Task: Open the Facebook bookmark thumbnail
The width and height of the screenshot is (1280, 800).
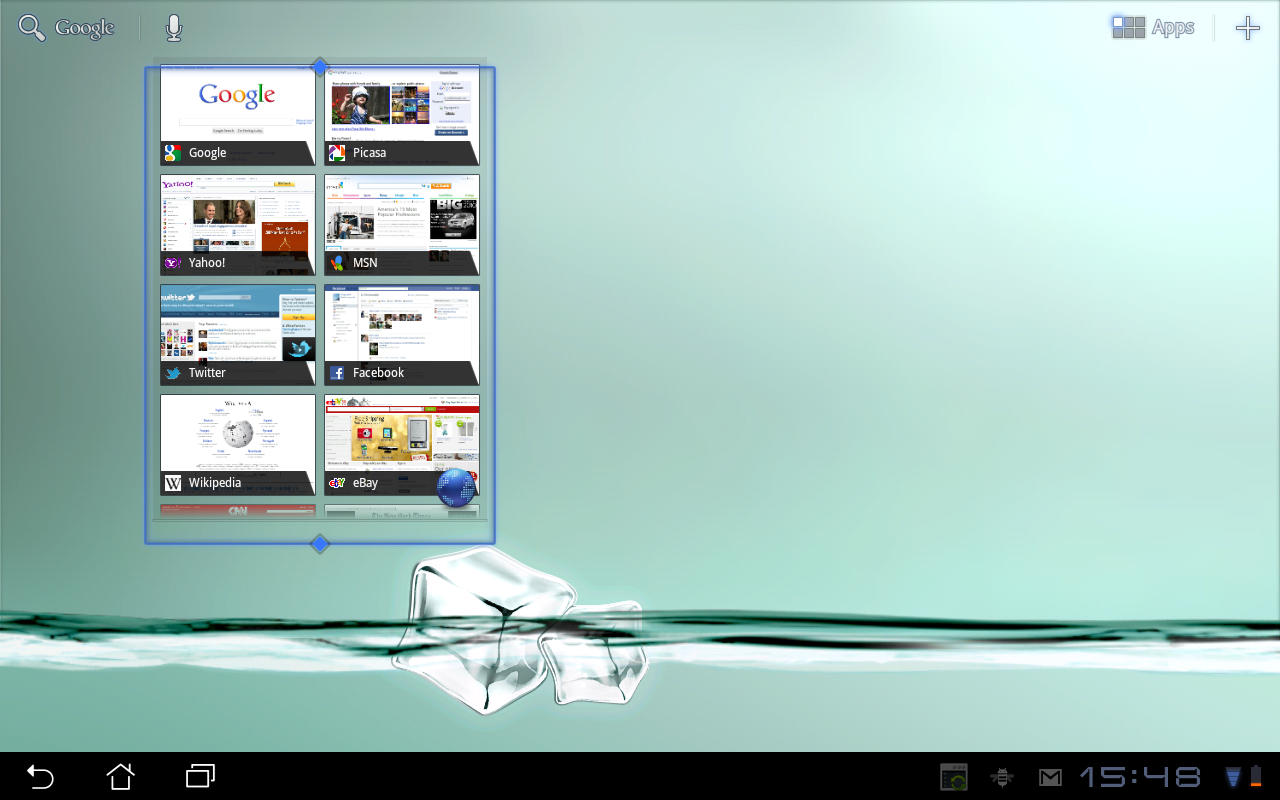Action: point(402,335)
